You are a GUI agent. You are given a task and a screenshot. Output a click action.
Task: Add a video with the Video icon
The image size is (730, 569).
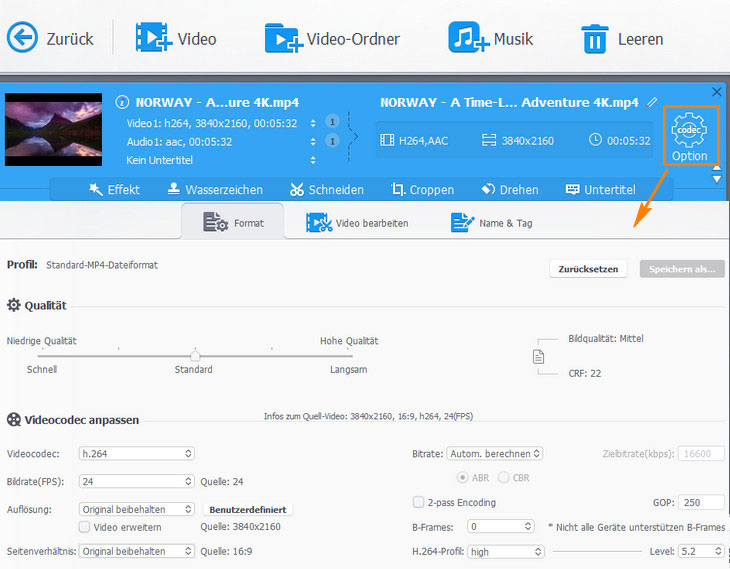point(153,38)
